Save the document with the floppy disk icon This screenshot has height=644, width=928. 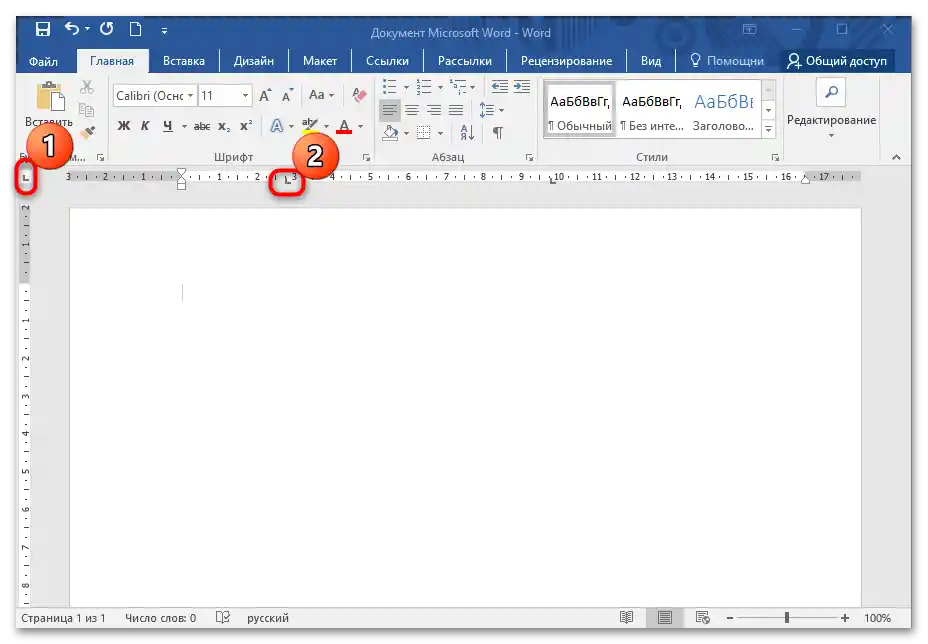pyautogui.click(x=43, y=29)
